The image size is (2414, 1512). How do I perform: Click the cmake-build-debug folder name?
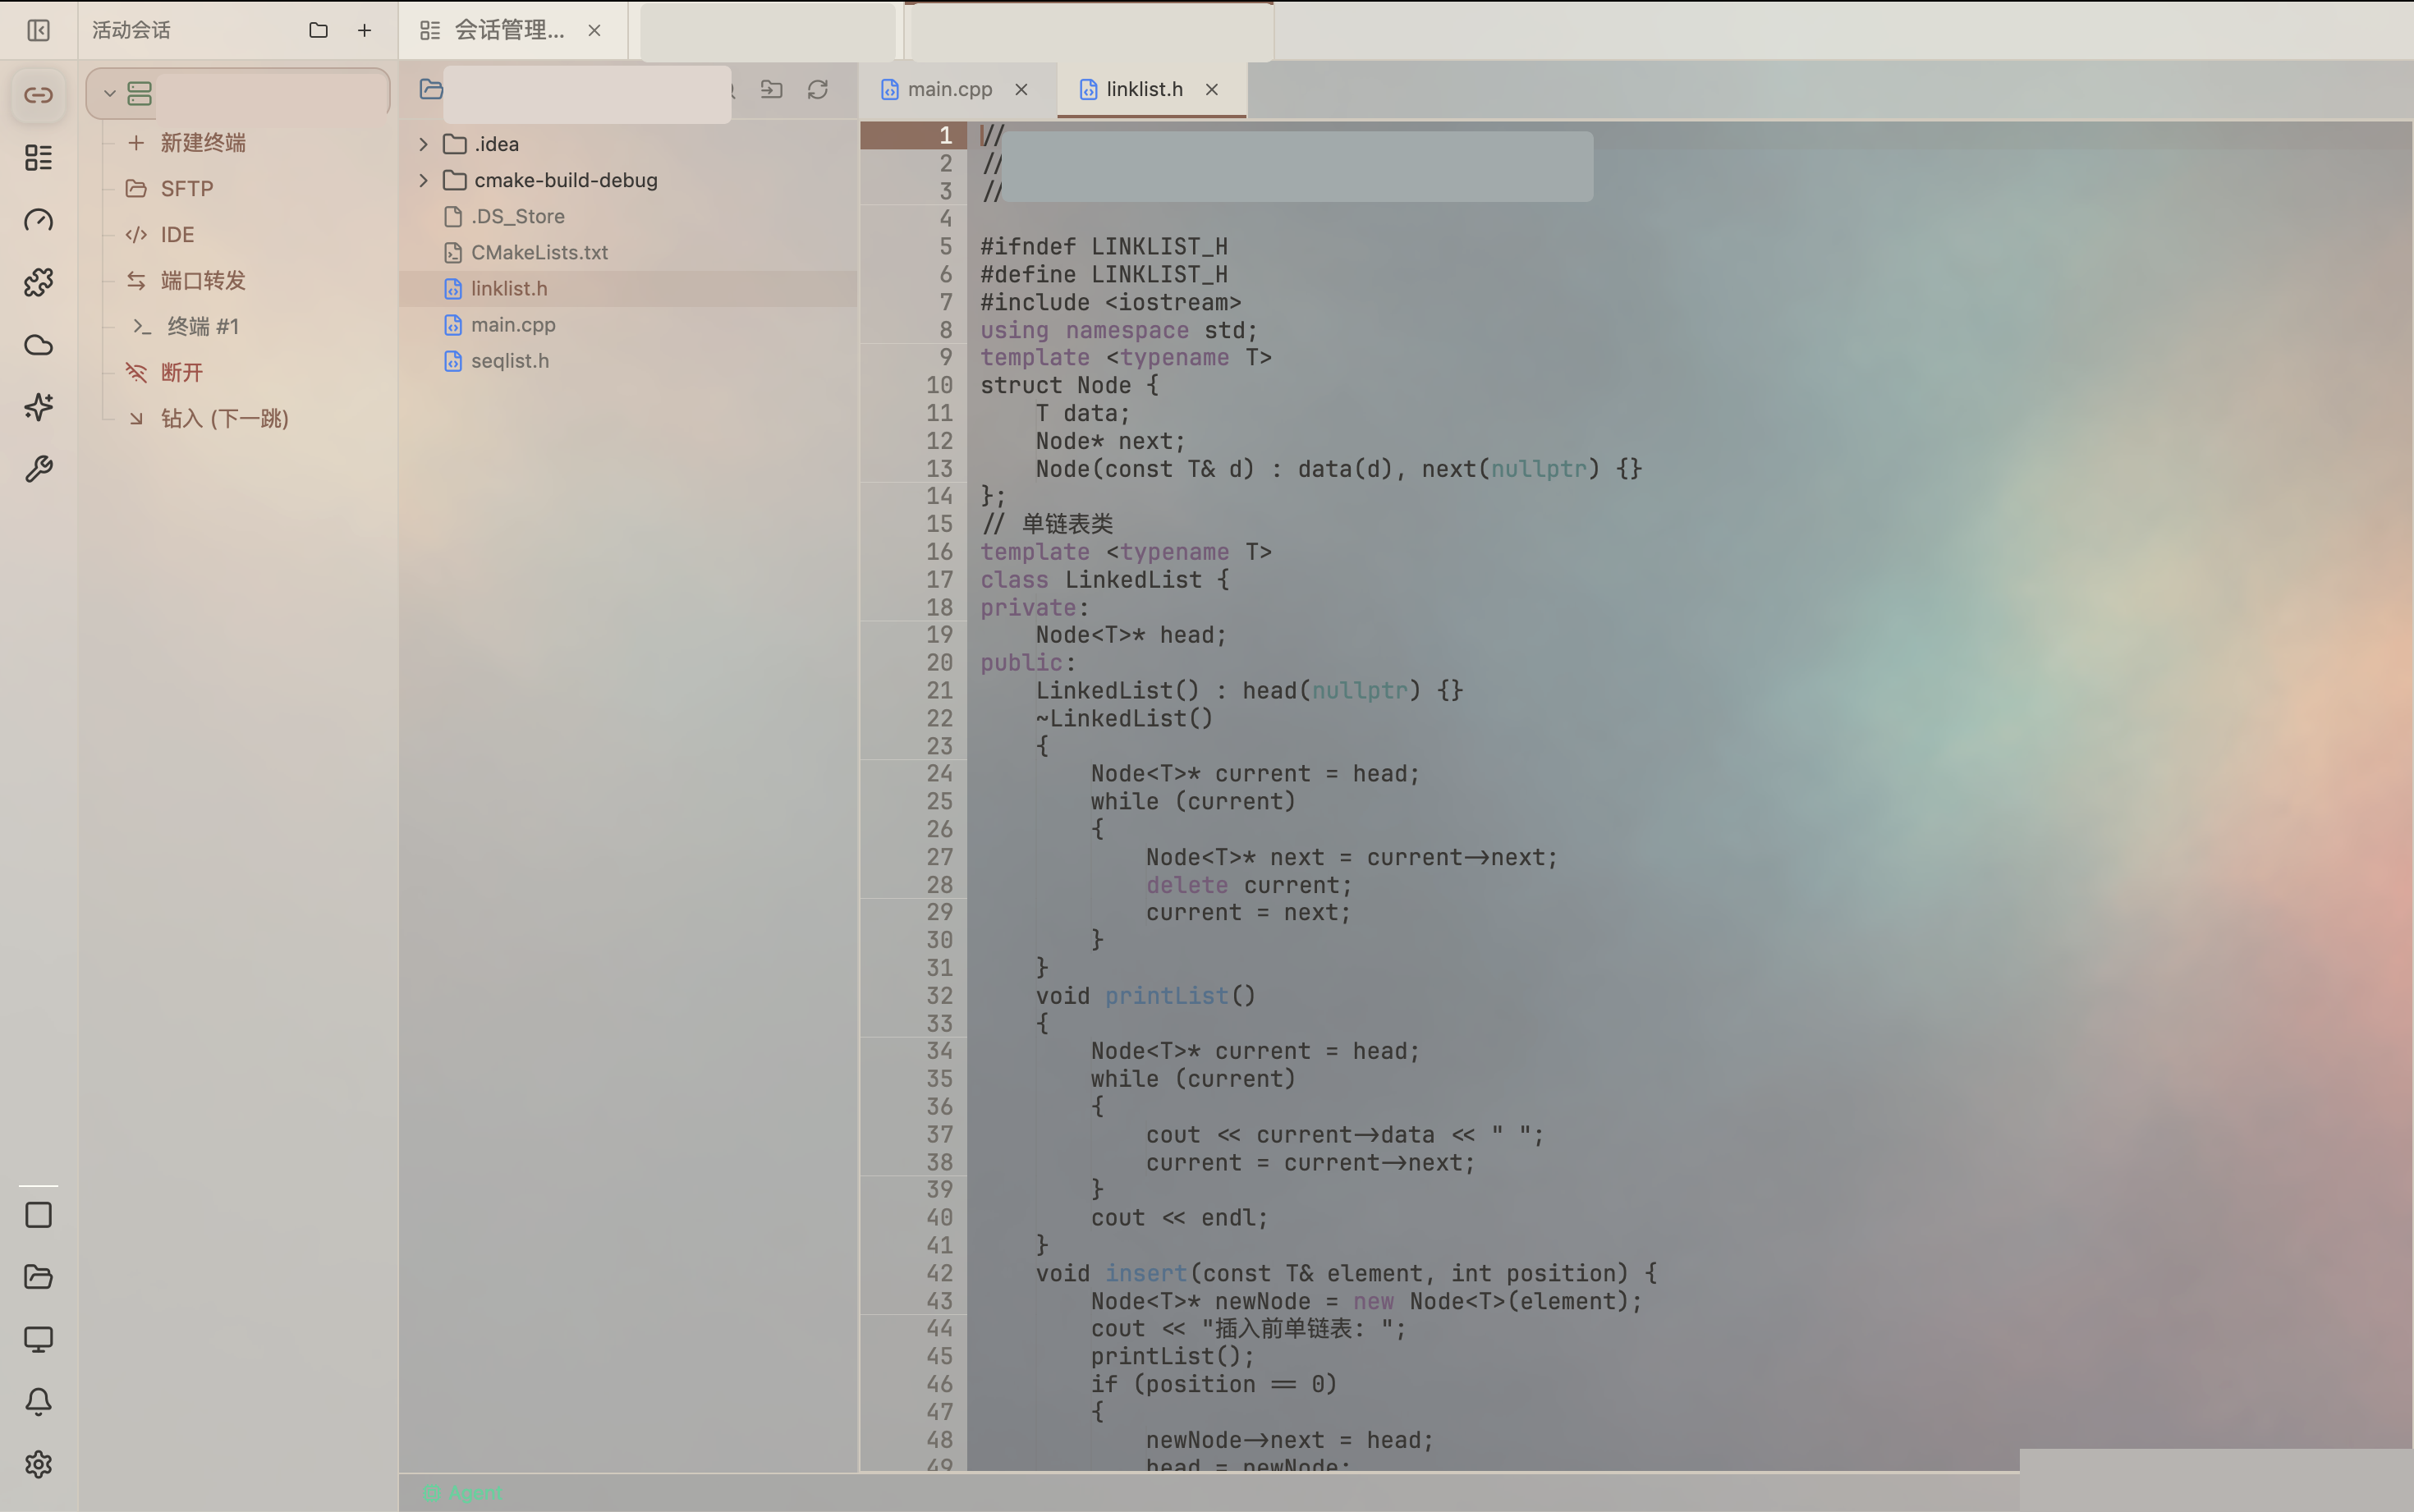coord(566,180)
